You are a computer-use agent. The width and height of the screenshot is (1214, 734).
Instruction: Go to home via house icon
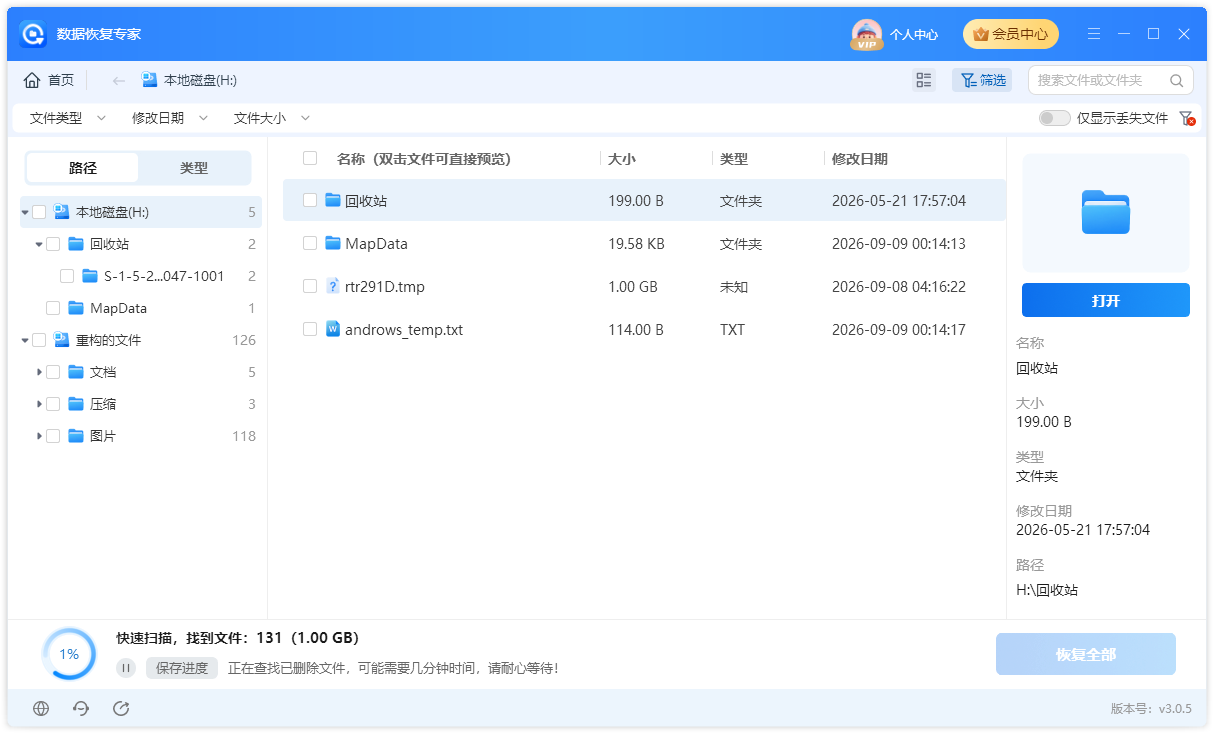32,80
